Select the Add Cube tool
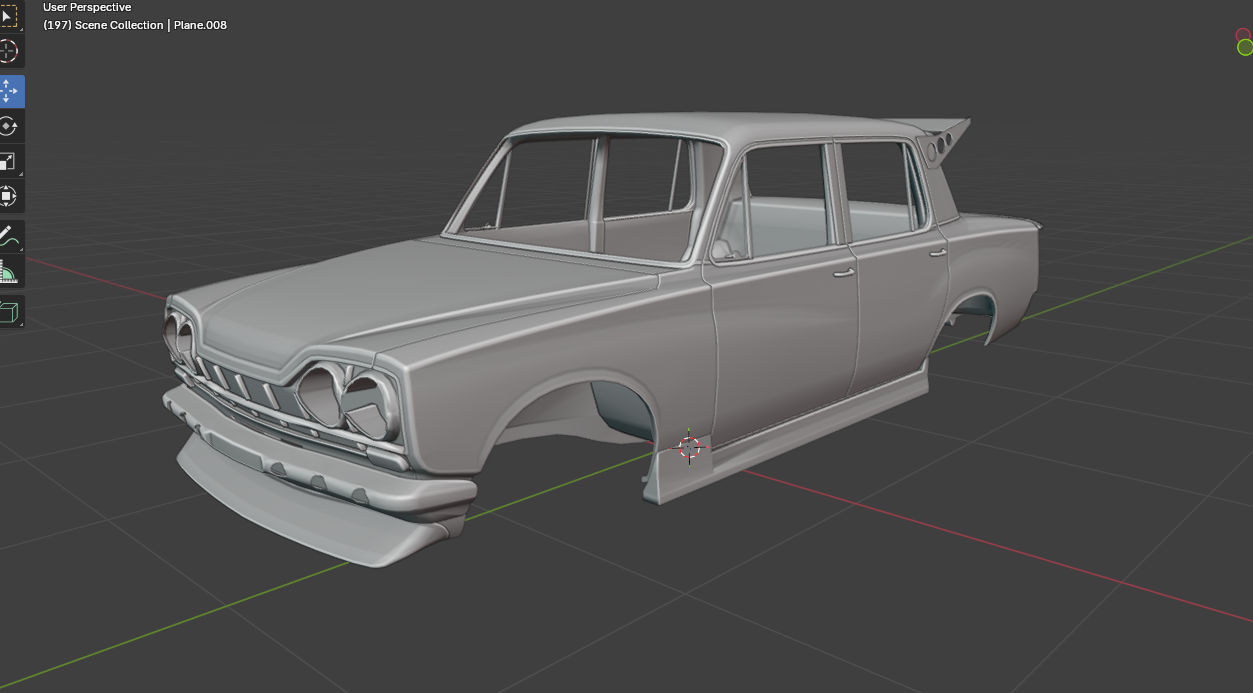This screenshot has height=693, width=1253. [x=9, y=312]
